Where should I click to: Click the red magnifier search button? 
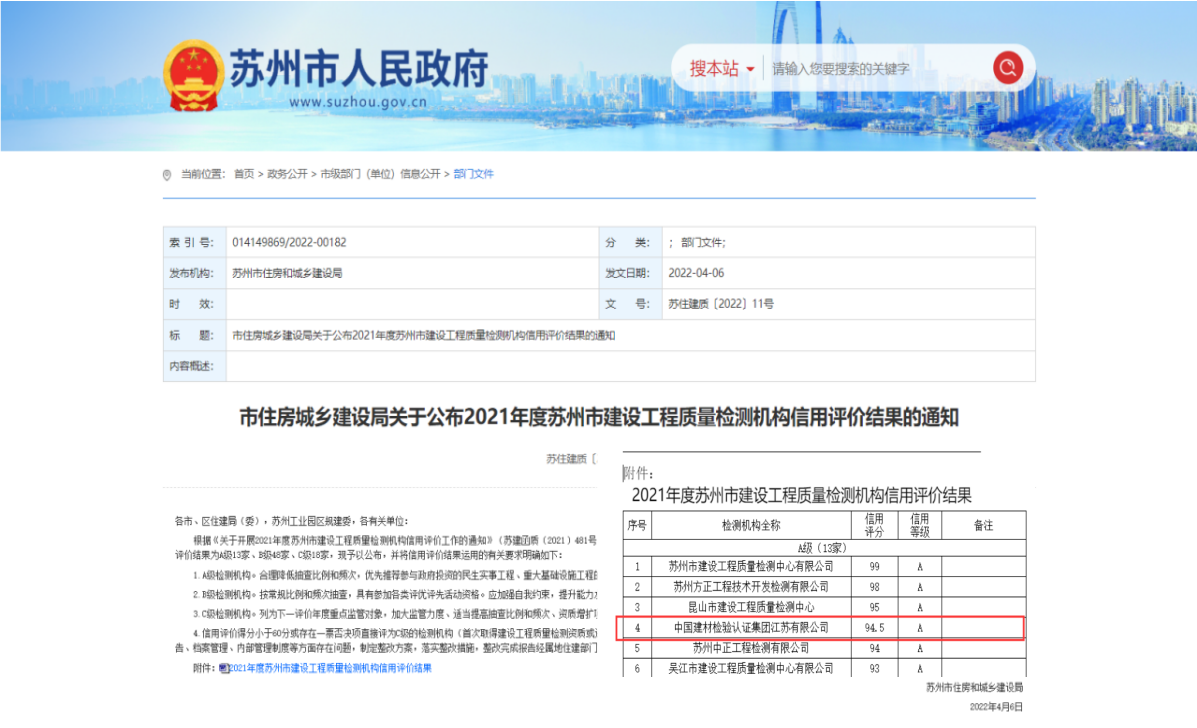point(1008,68)
